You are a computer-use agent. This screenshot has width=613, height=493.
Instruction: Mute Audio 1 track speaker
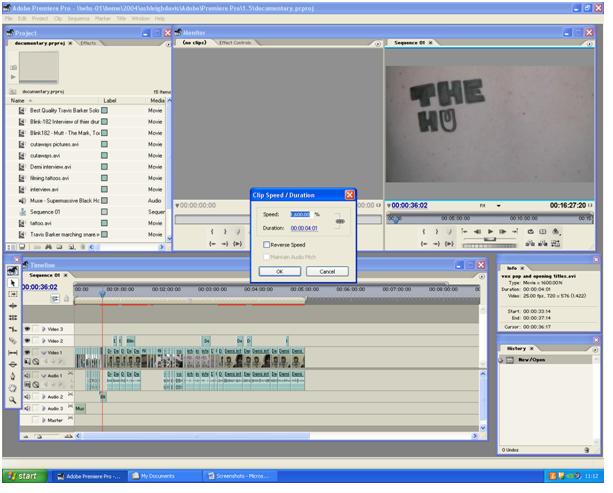(x=27, y=375)
